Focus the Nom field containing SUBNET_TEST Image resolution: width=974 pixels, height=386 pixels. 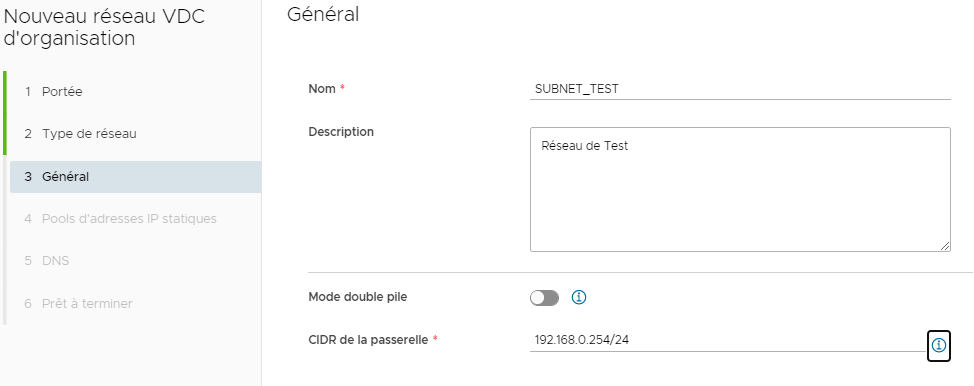pos(740,89)
